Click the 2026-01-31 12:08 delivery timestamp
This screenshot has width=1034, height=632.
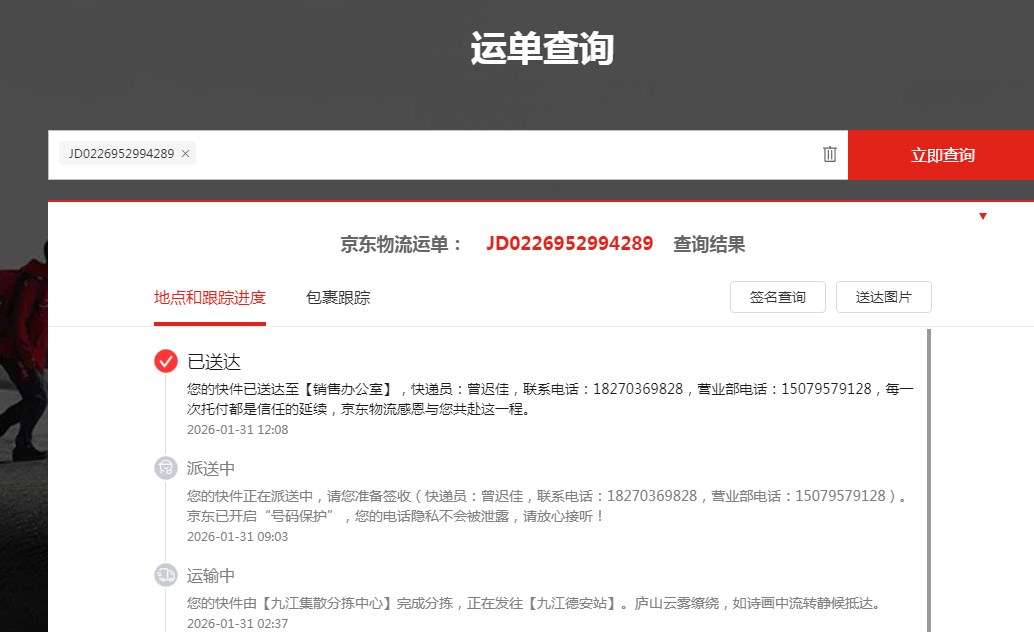(x=237, y=430)
